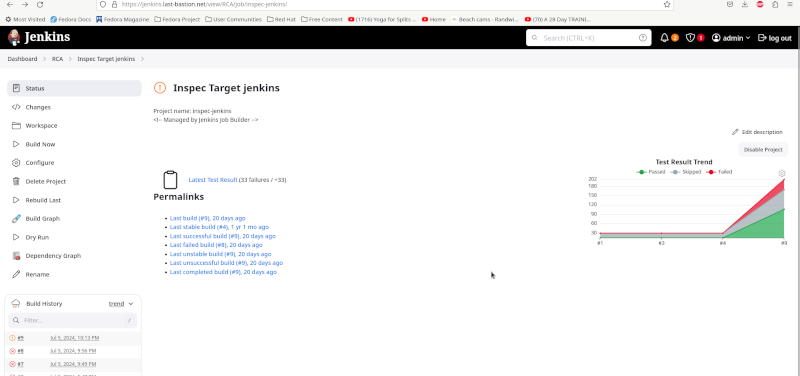This screenshot has width=800, height=376.
Task: Open Last unsuccessful build (#9) permalink
Action: (x=227, y=263)
